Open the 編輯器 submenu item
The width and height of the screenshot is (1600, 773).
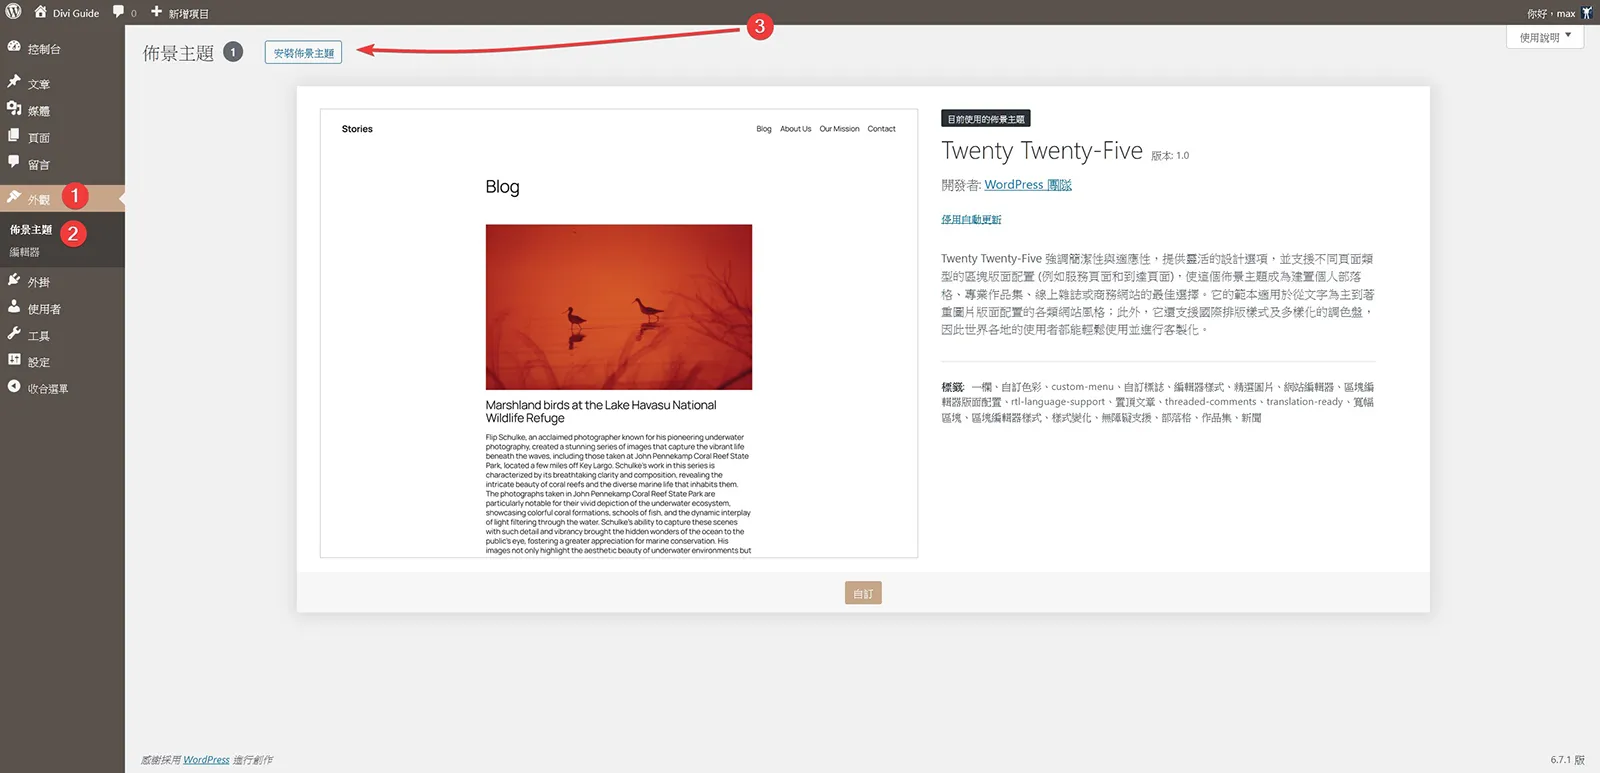(25, 252)
